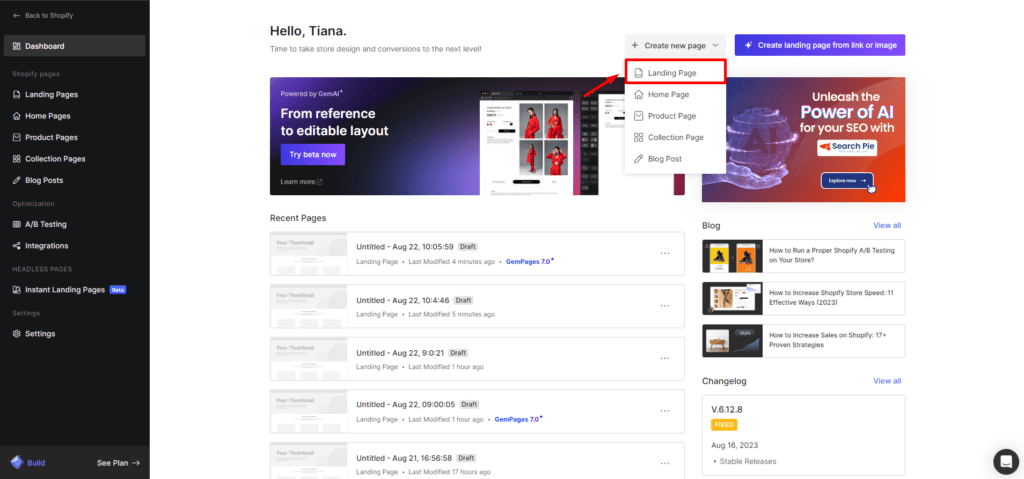This screenshot has height=479, width=1024.
Task: Click the Blog Posts pencil icon in sidebar
Action: [x=17, y=180]
